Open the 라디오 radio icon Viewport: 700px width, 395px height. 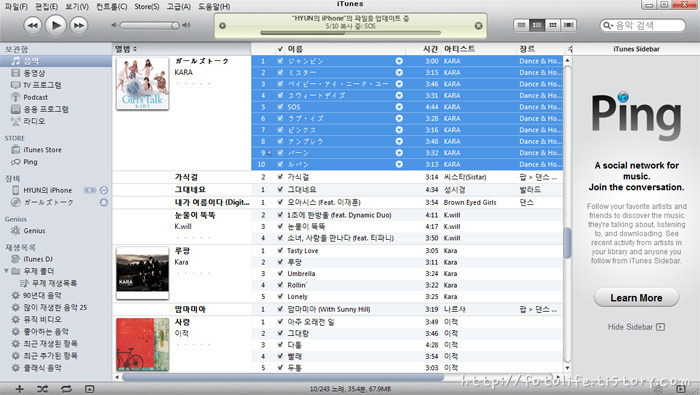(x=16, y=121)
